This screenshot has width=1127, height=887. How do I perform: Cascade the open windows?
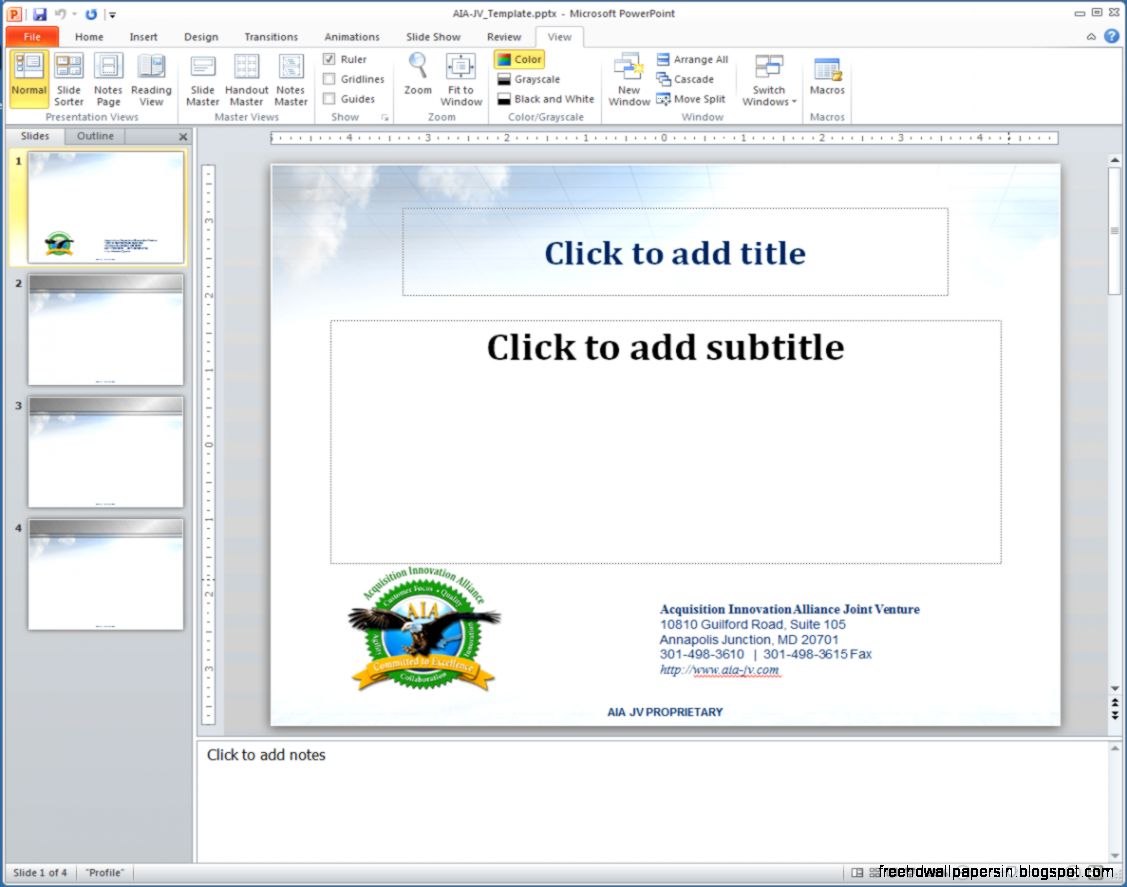click(x=685, y=79)
